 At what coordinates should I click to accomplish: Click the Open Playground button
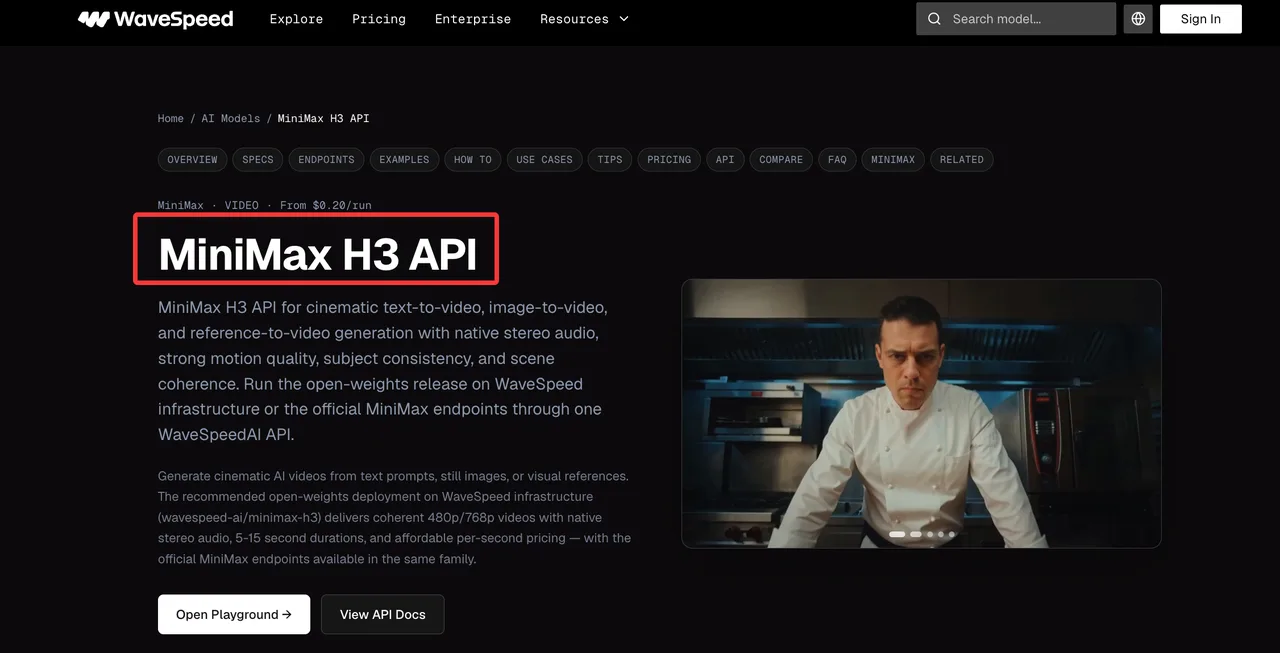click(234, 614)
